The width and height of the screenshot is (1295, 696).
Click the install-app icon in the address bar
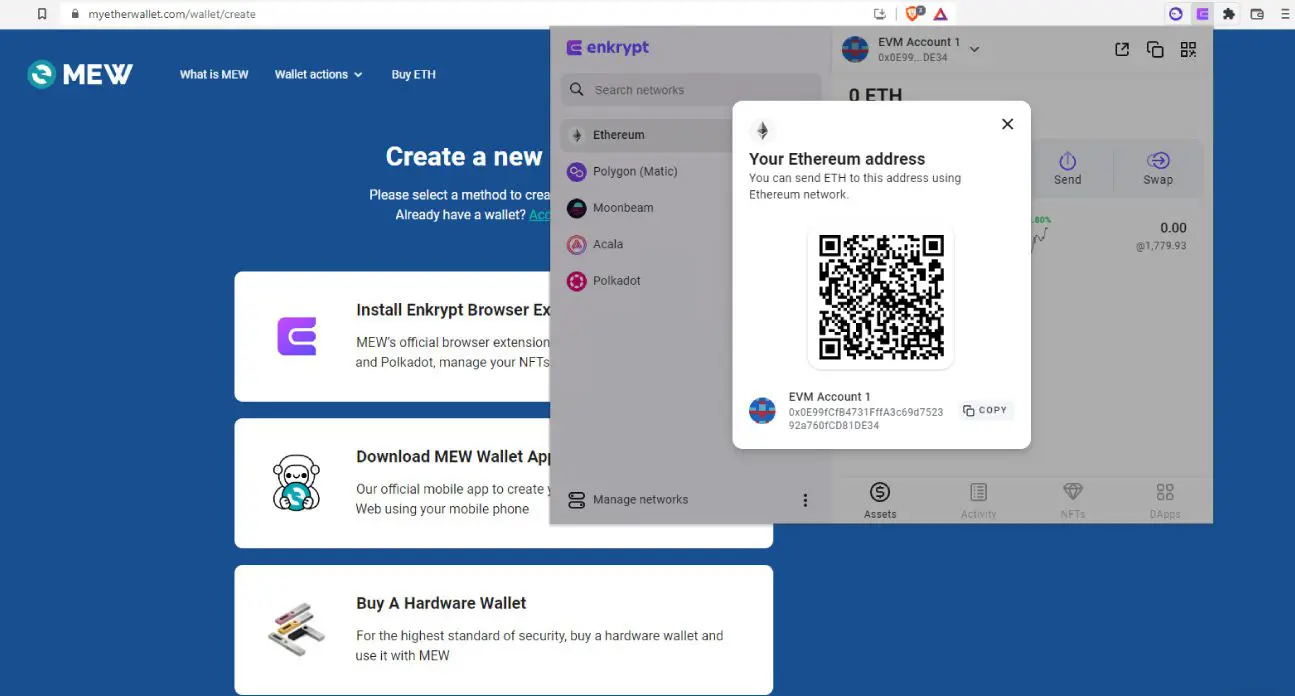click(880, 14)
